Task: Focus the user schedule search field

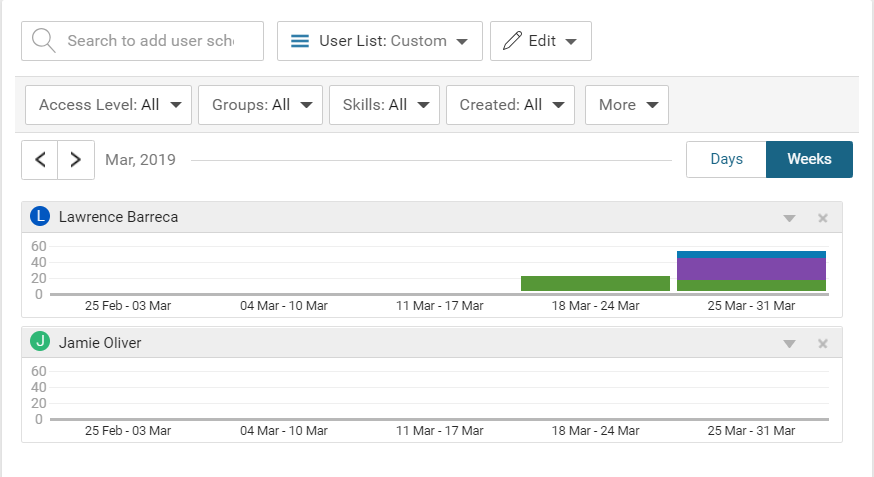Action: pyautogui.click(x=150, y=41)
